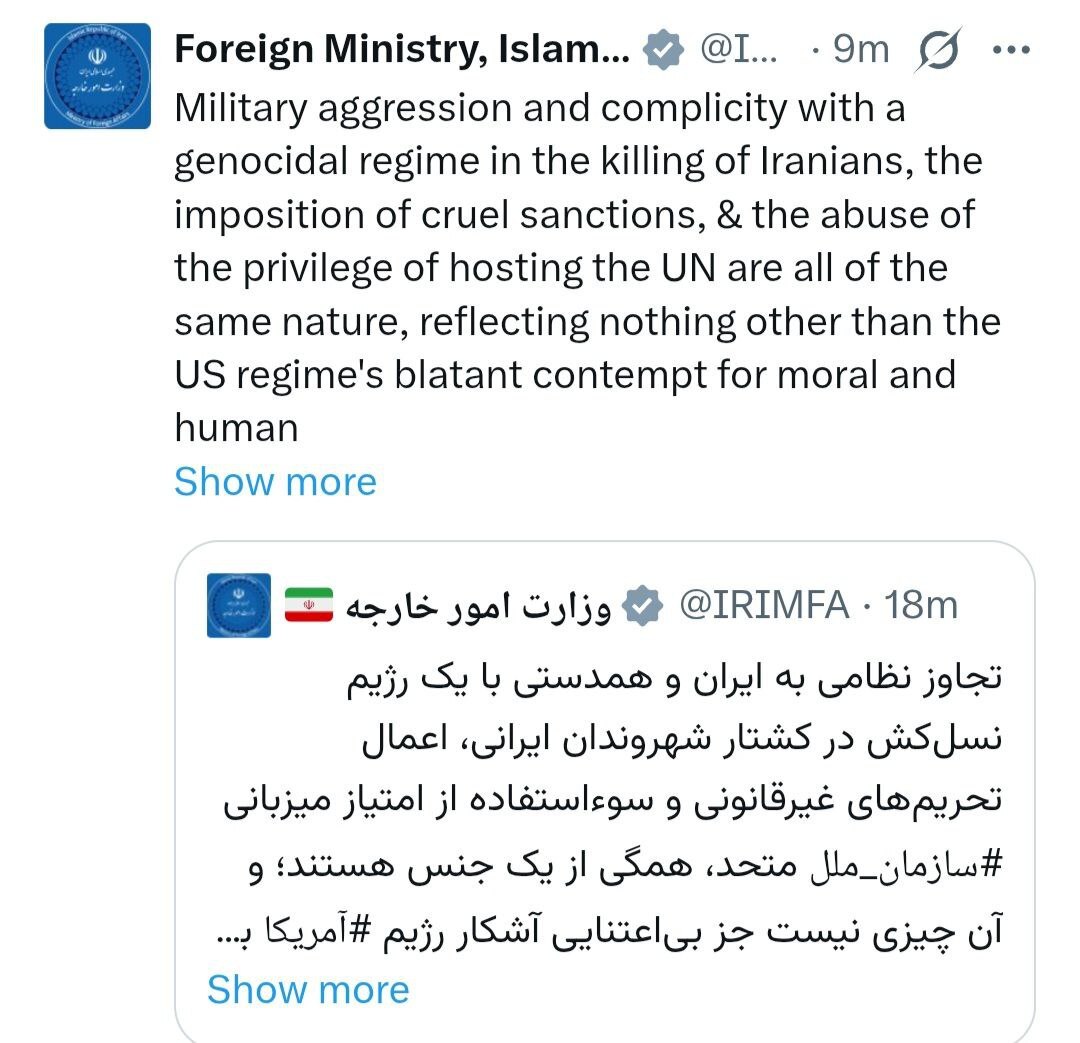Click the verified badge next to وزارت امور خارجه
This screenshot has height=1043, width=1080.
pos(641,604)
